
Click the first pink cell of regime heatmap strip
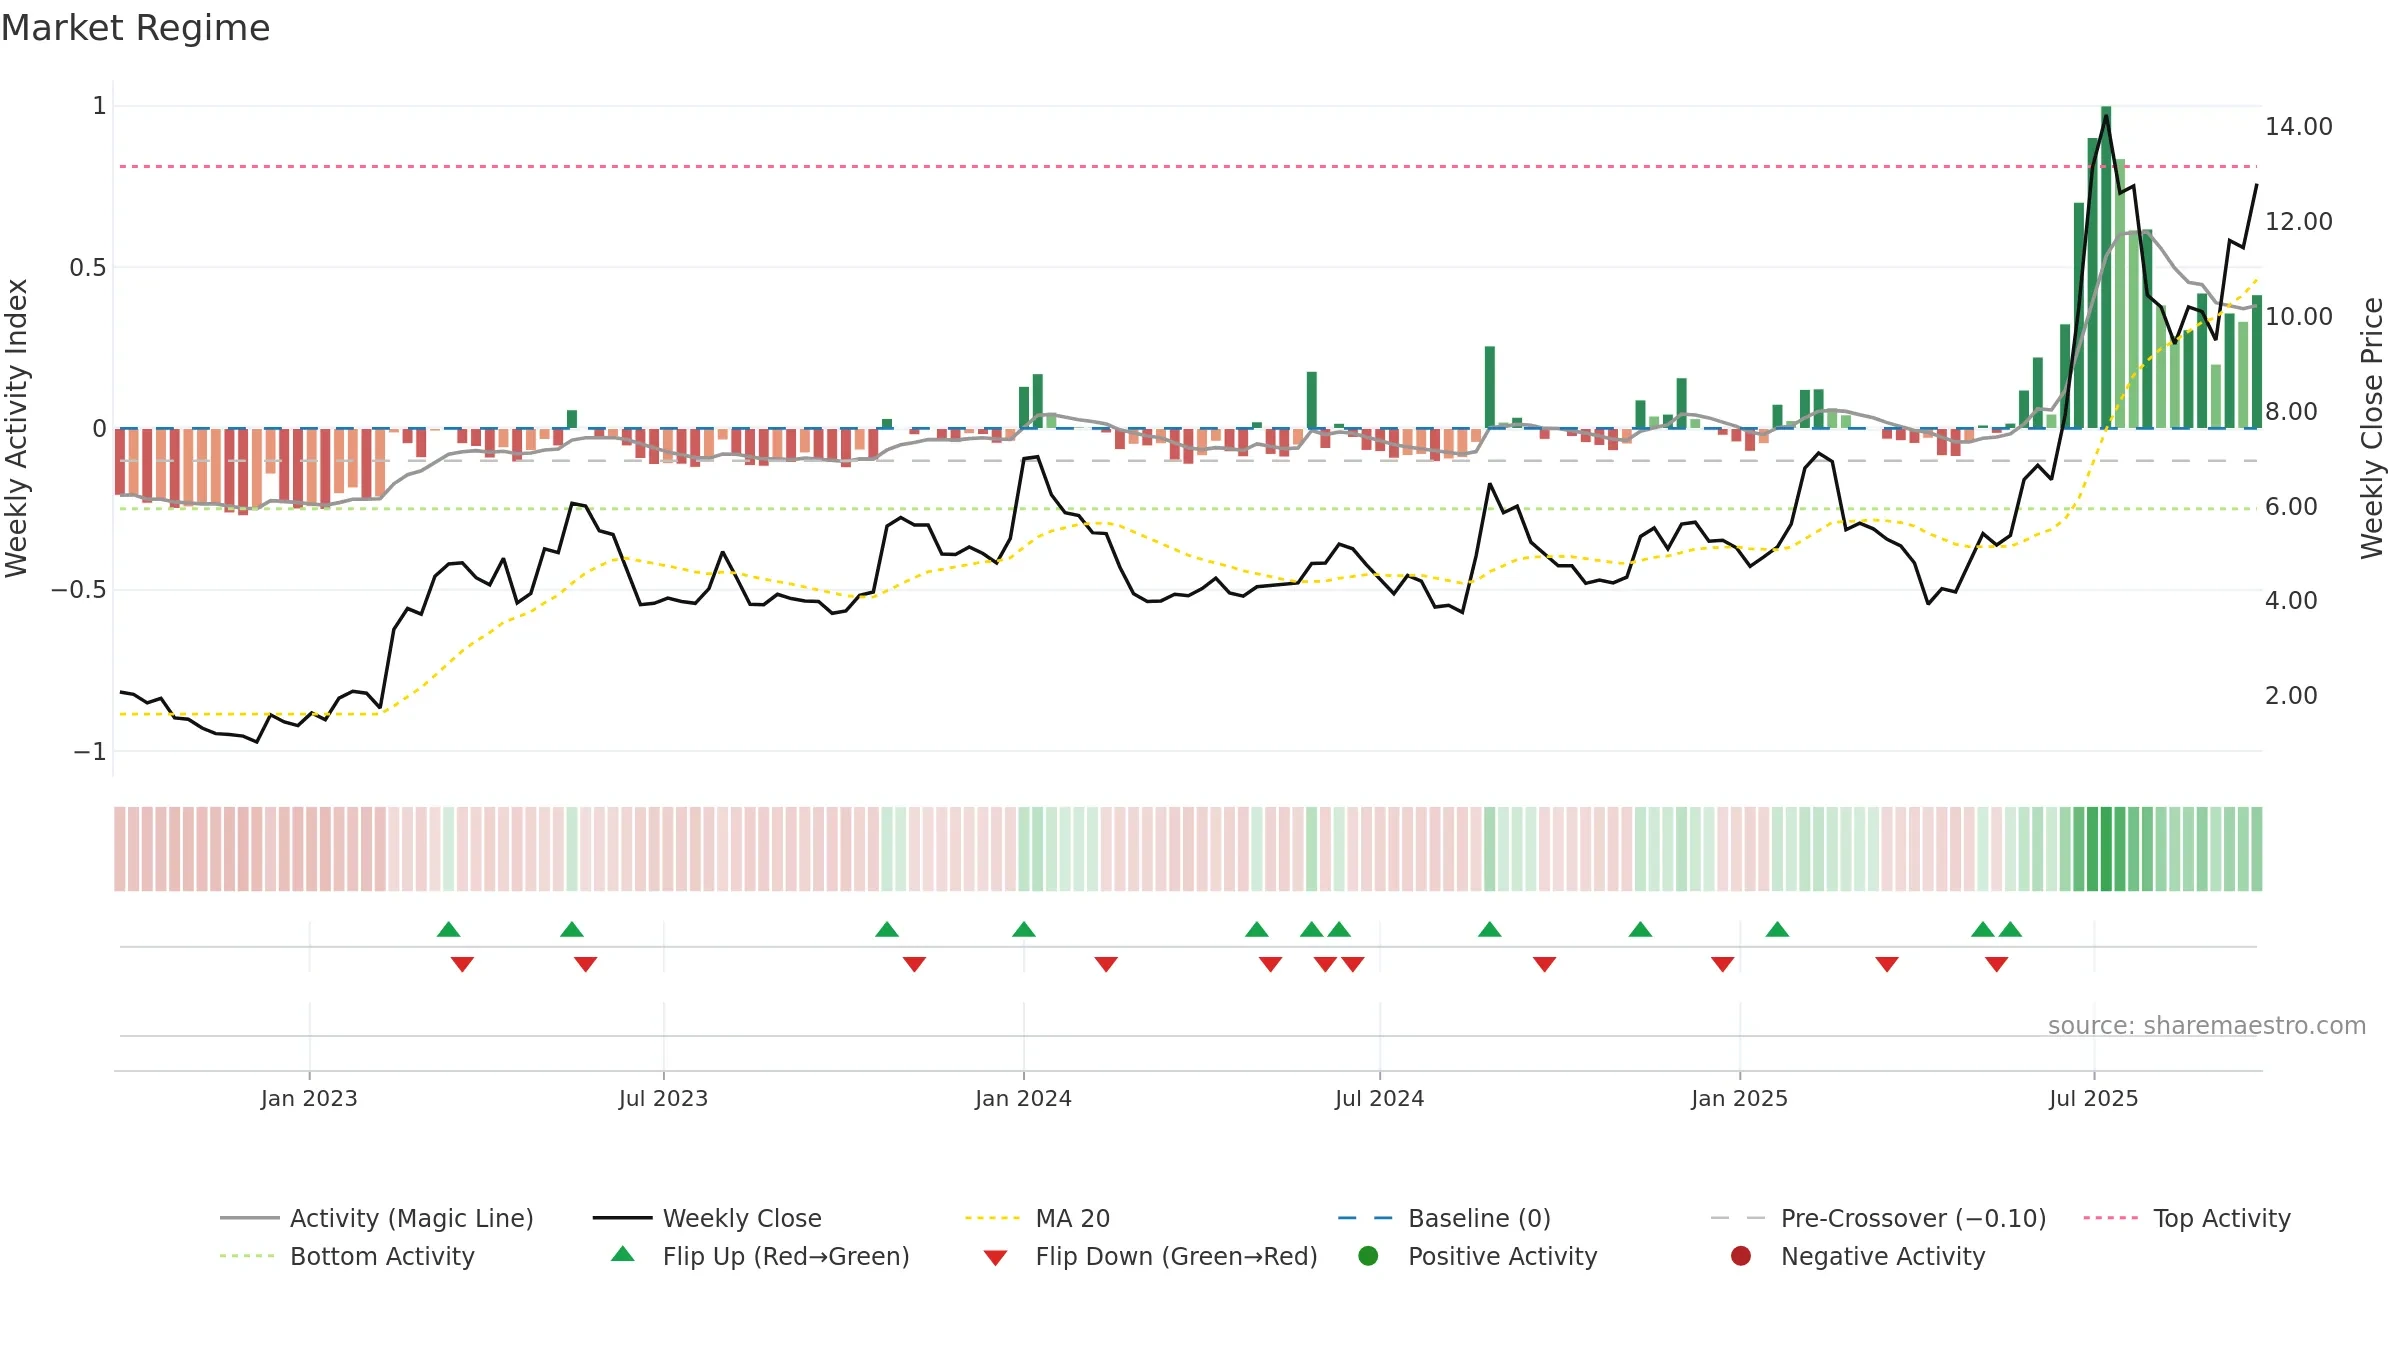120,849
